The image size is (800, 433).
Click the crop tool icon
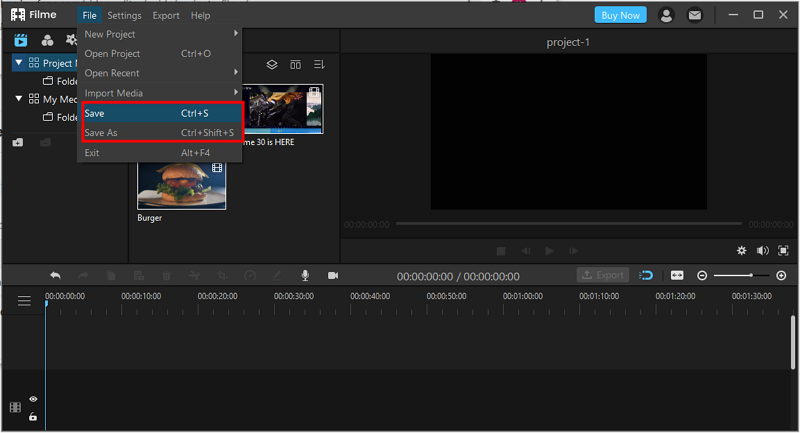(x=222, y=276)
